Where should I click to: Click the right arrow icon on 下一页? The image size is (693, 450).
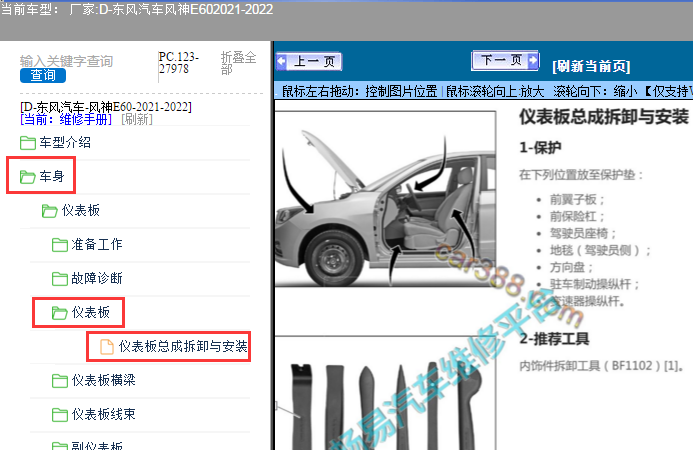(x=533, y=60)
